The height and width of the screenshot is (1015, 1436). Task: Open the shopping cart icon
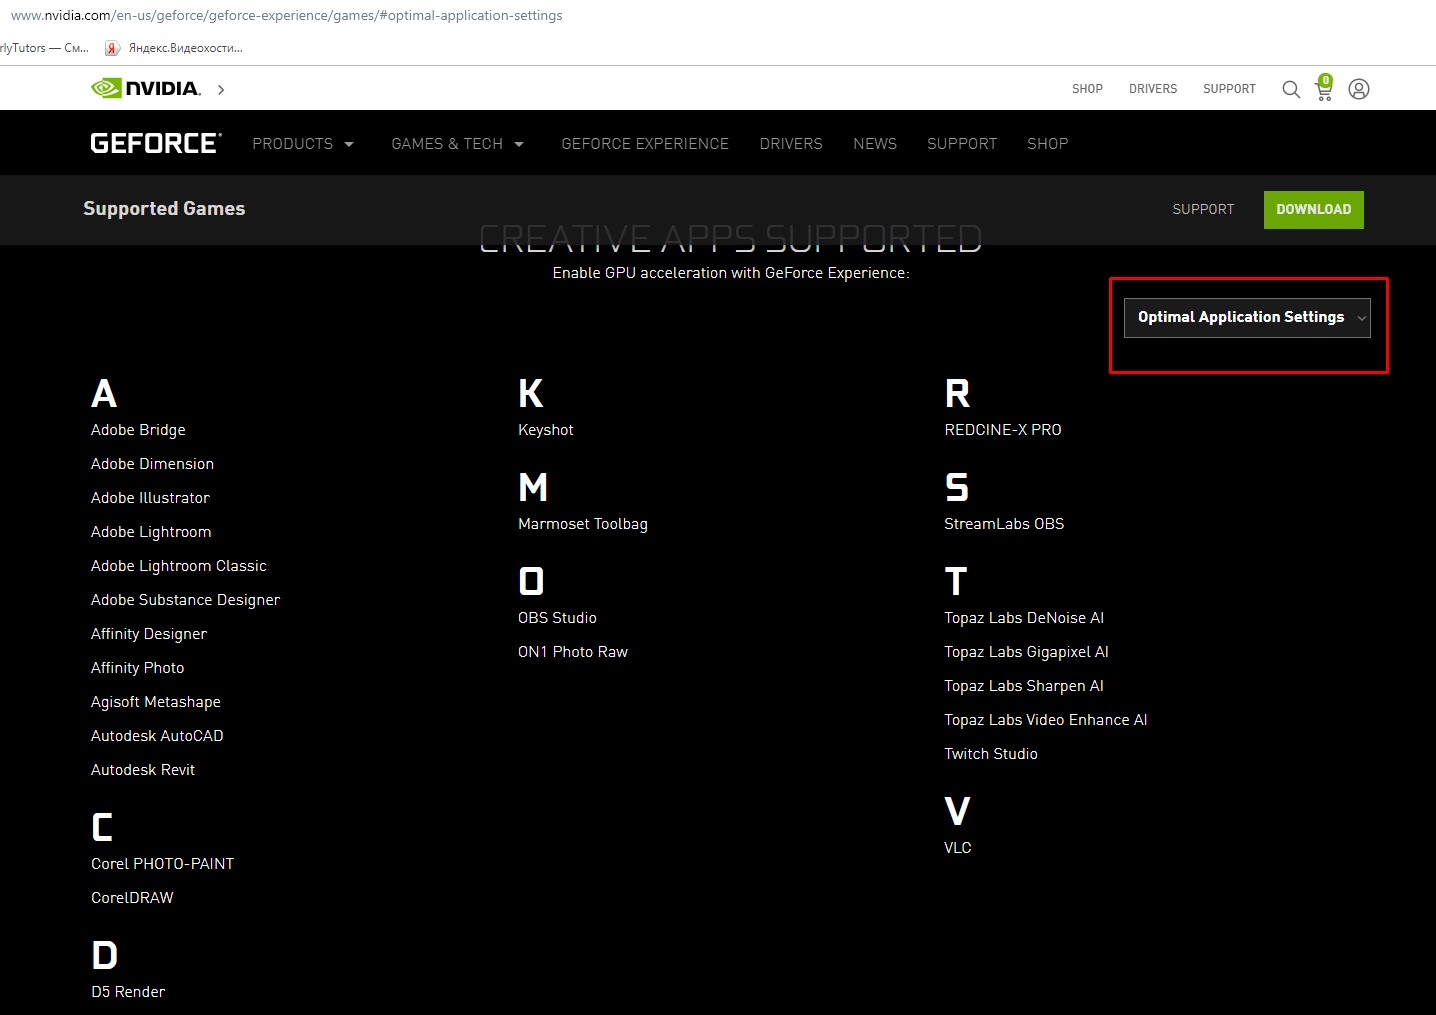coord(1324,88)
